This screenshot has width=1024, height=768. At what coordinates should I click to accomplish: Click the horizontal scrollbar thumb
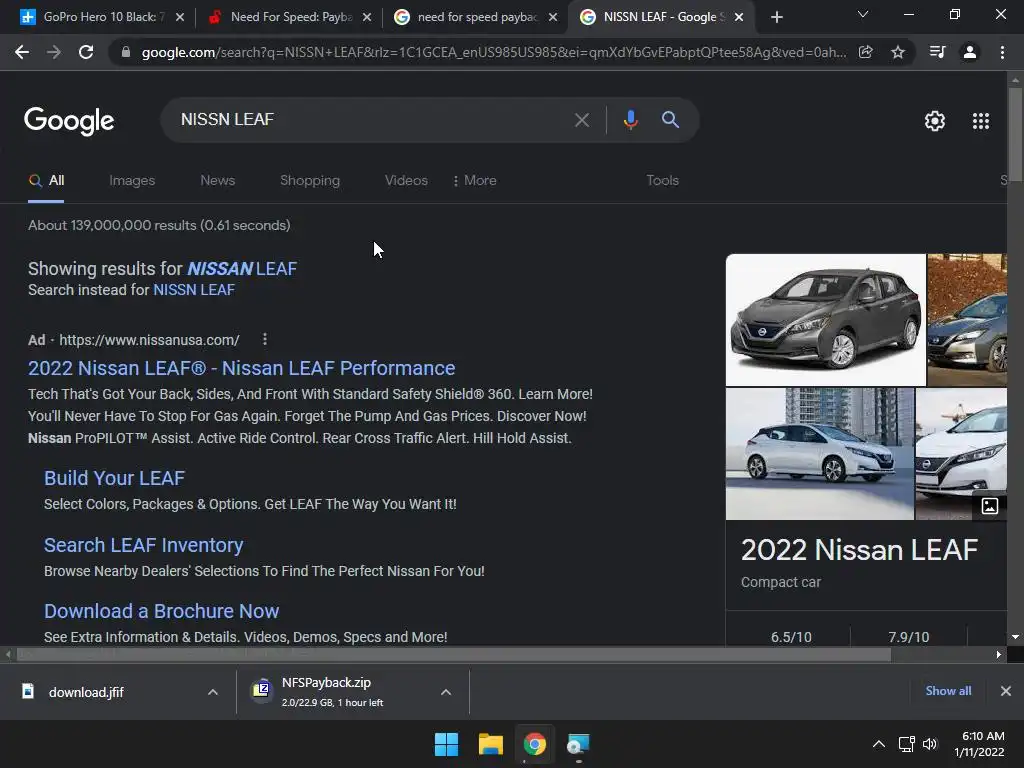point(453,654)
